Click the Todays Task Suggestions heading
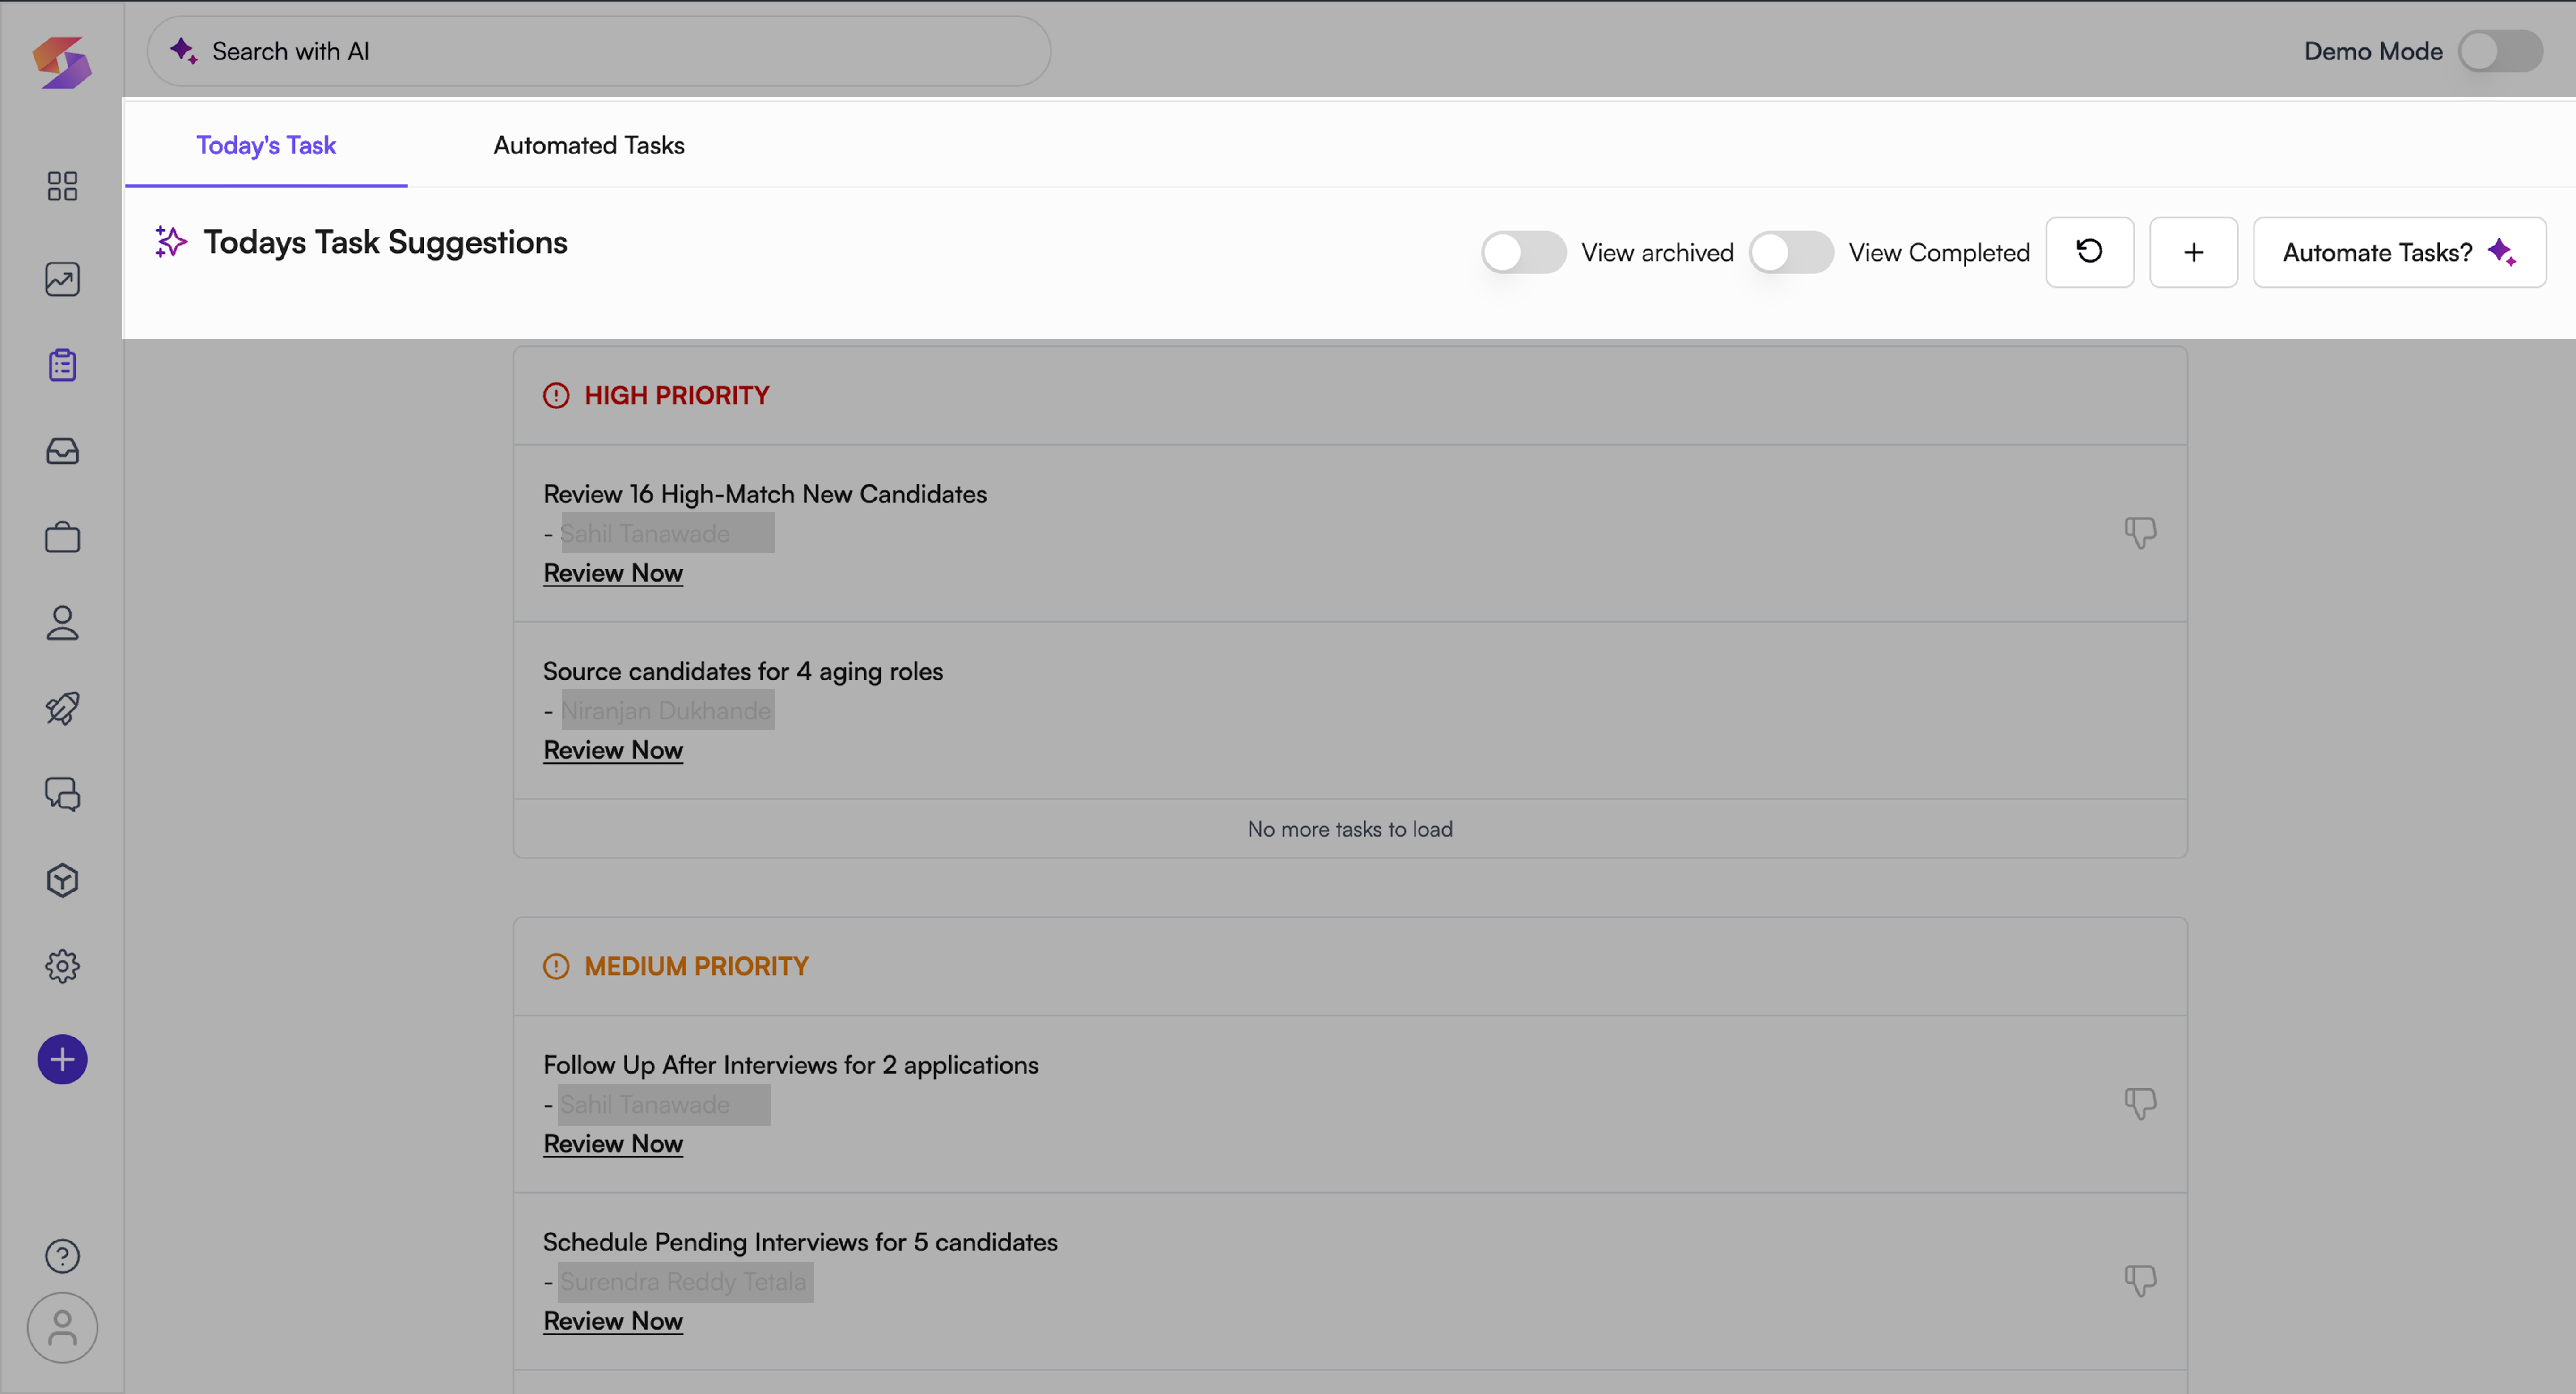Screen dimensions: 2576x1394 pos(385,242)
